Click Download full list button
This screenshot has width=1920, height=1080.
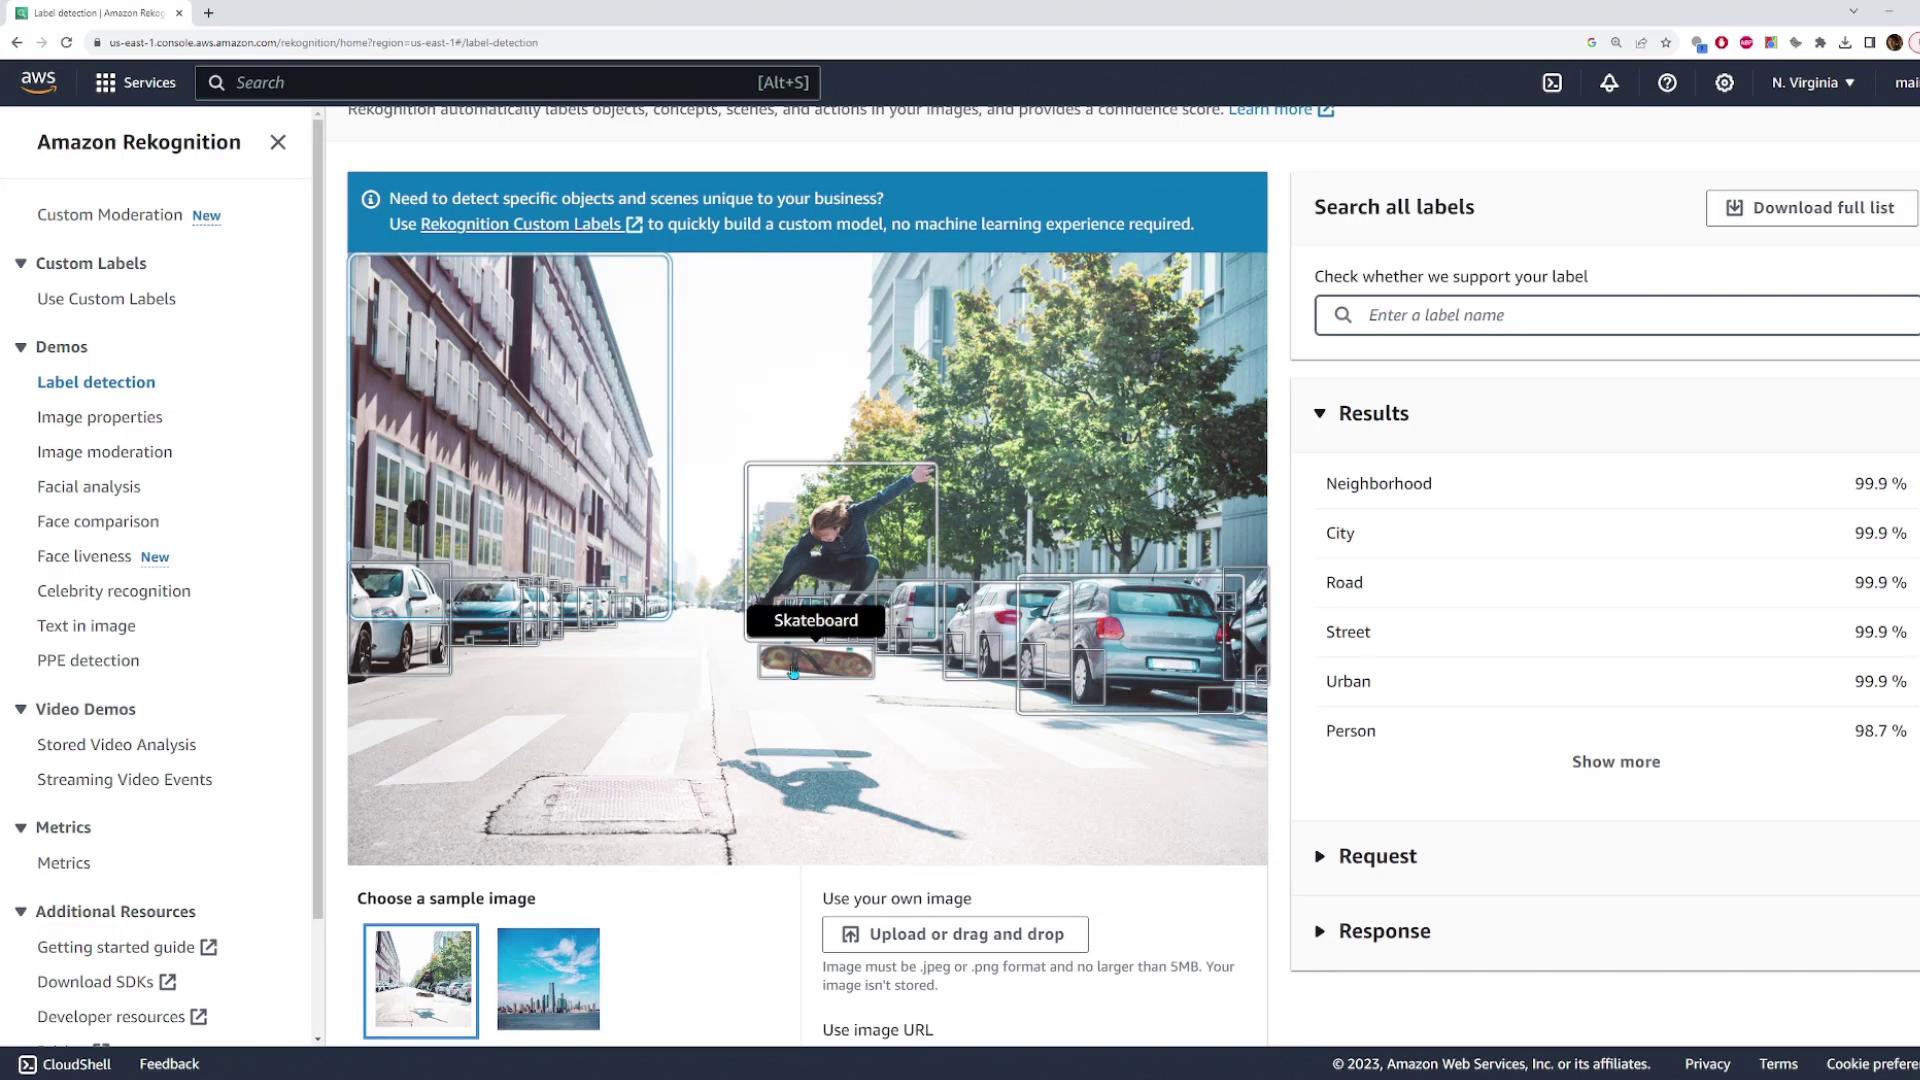pos(1811,208)
